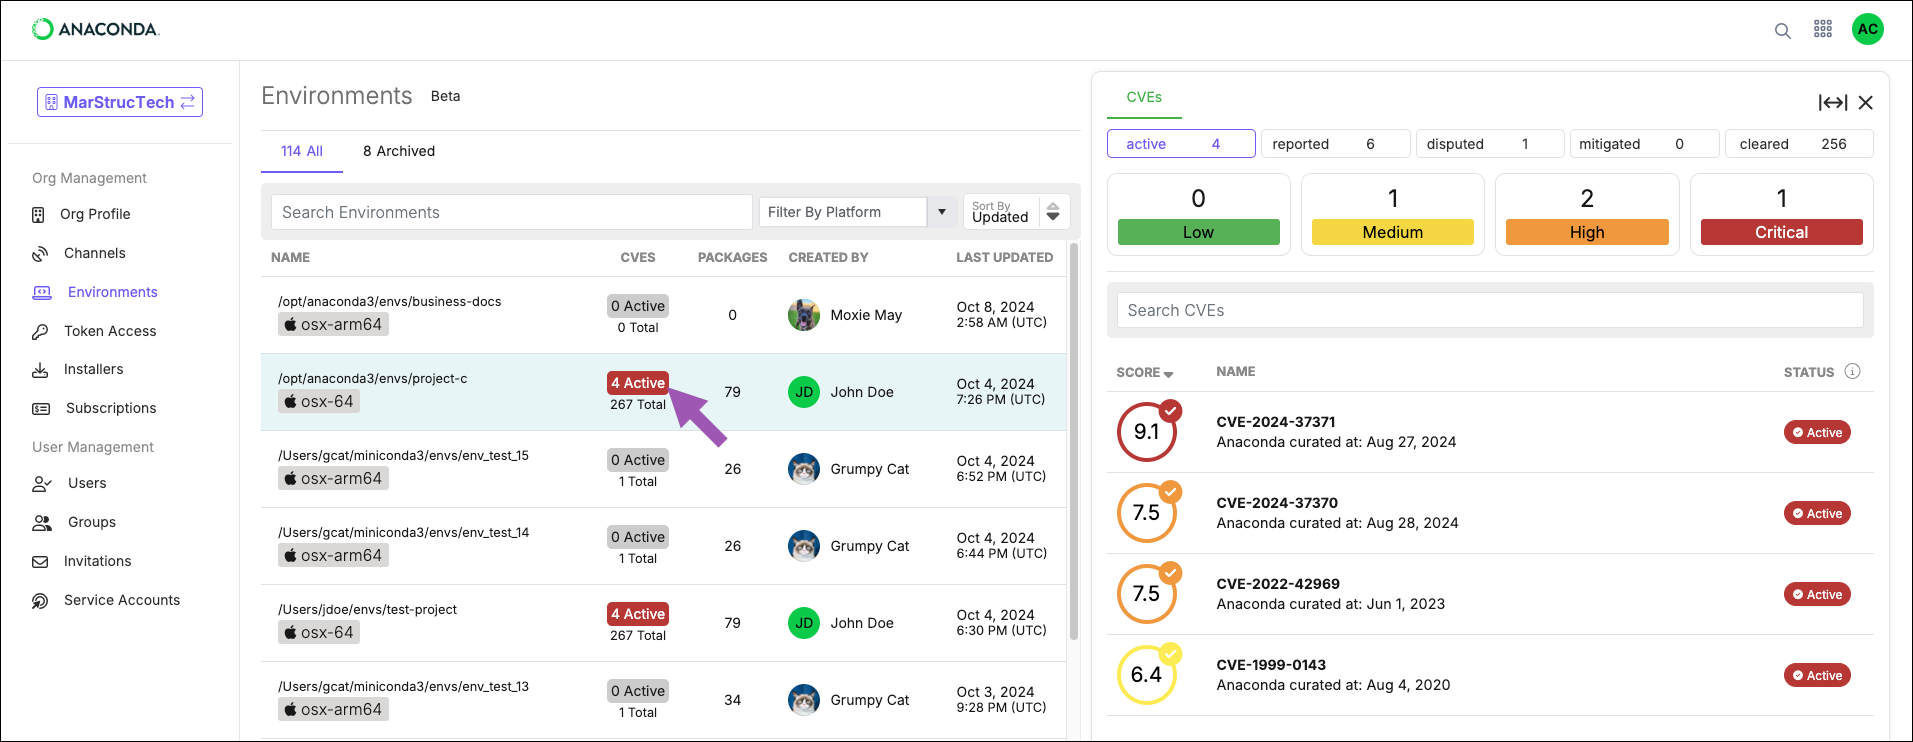Click the Token Access key icon

coord(40,331)
